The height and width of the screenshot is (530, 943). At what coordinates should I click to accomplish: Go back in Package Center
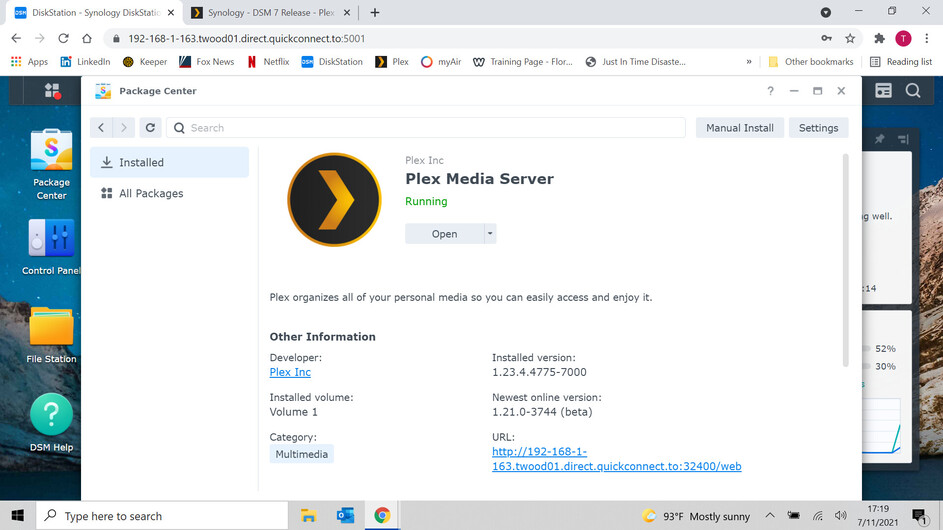pos(101,128)
